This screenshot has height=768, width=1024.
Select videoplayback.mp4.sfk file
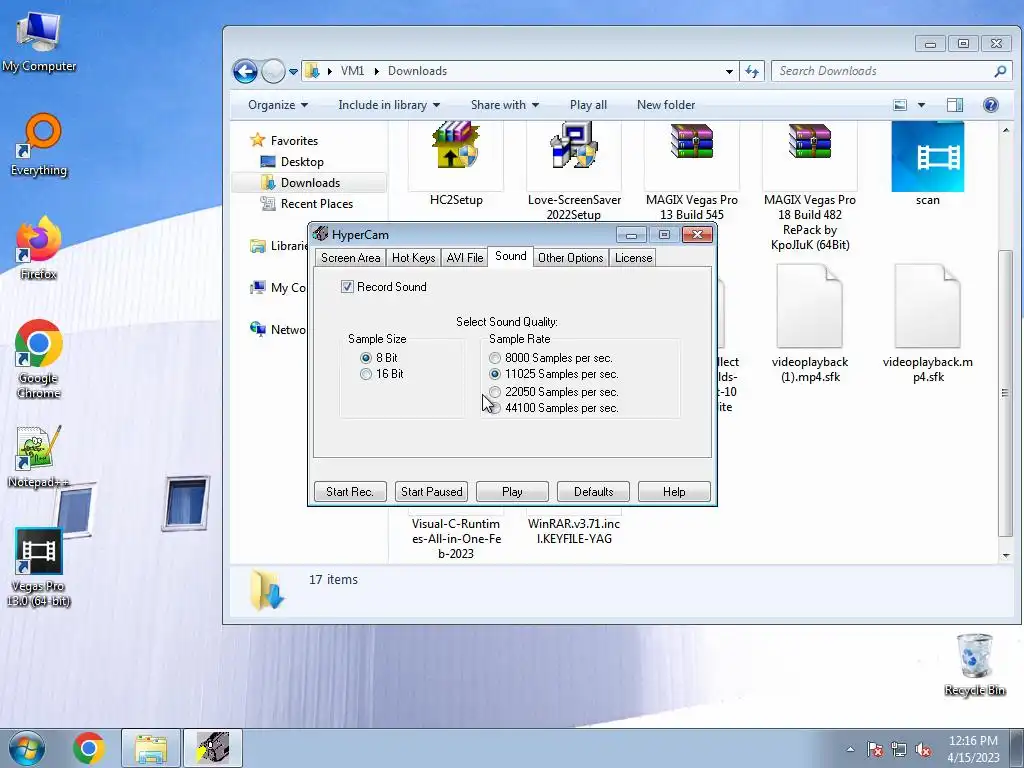[x=927, y=323]
